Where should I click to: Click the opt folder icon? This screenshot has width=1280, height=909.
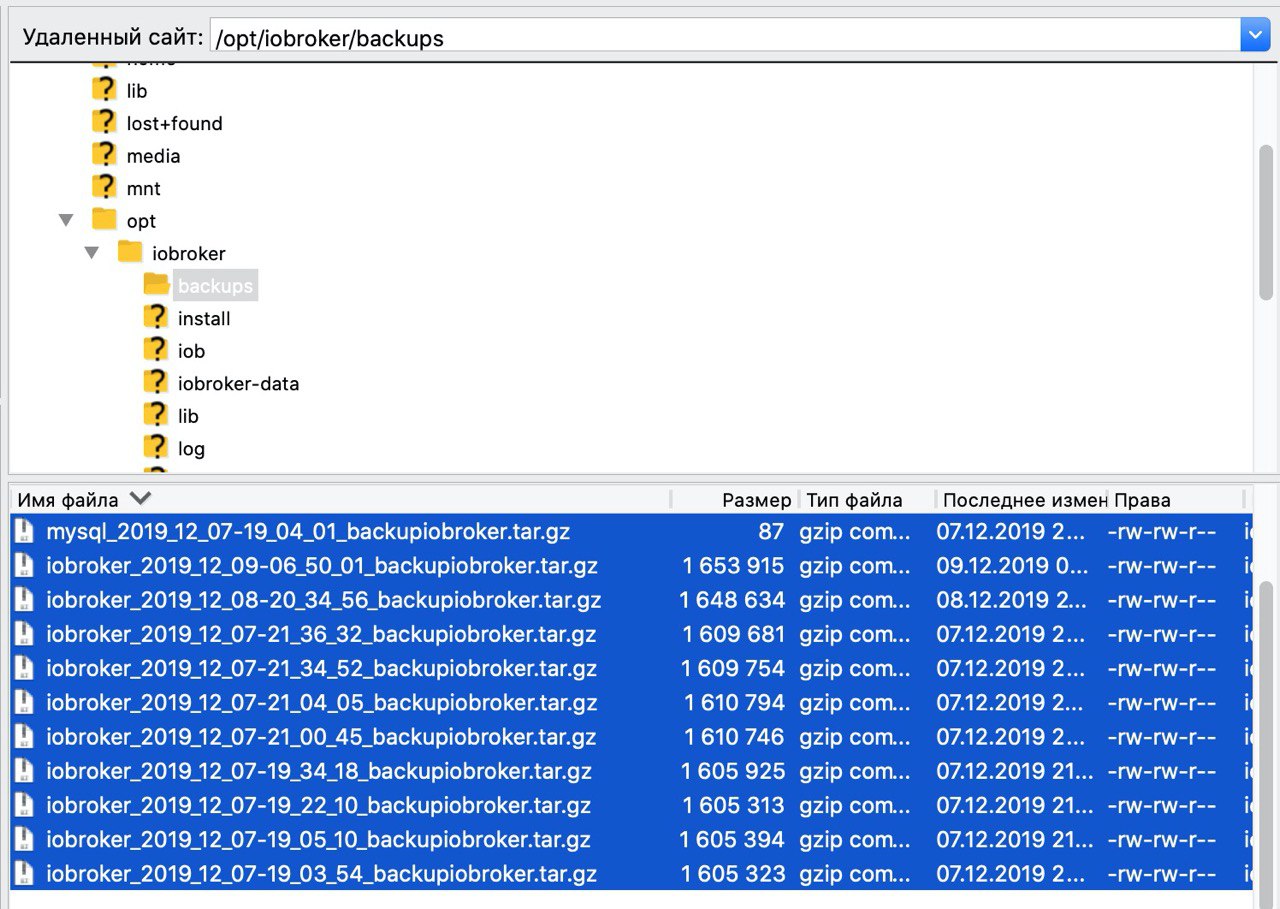(104, 219)
